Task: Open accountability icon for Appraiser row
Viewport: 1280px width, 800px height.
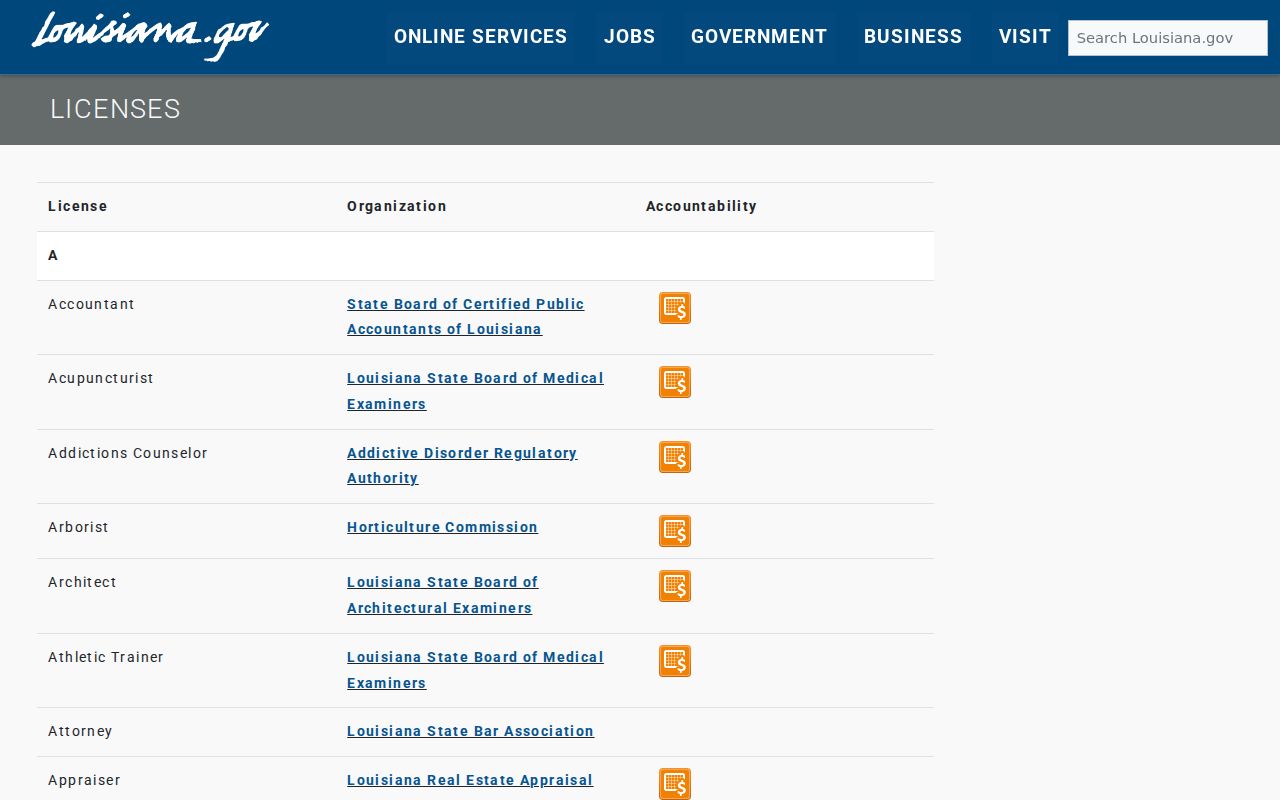Action: point(675,784)
